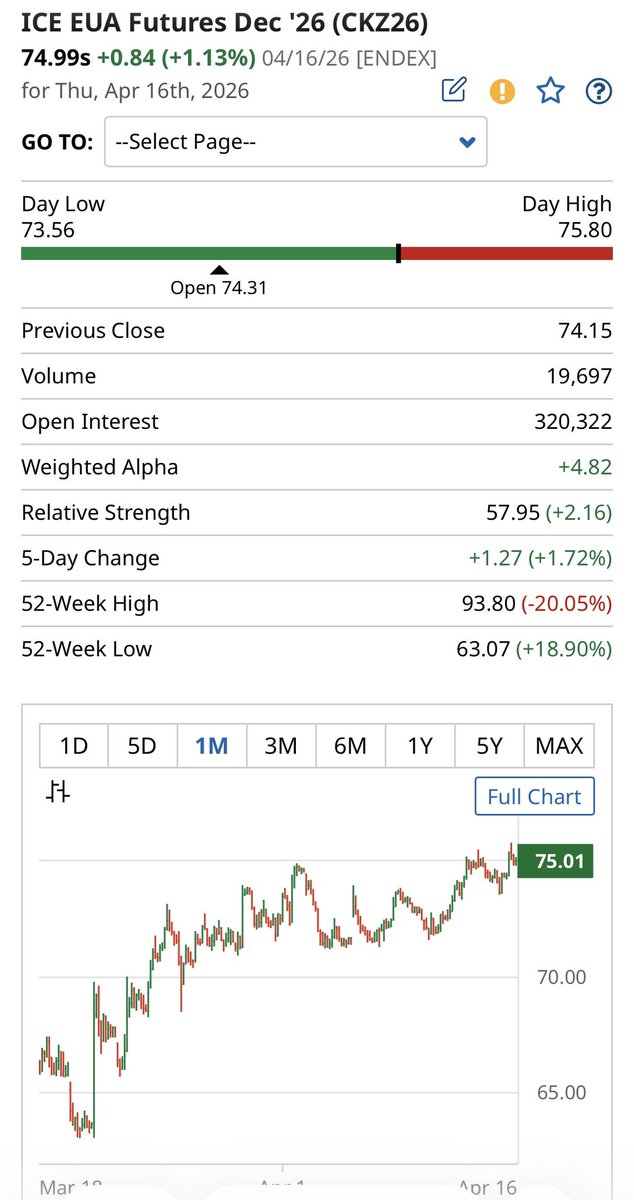The height and width of the screenshot is (1200, 634).
Task: Click the Day Low 73.56 value
Action: (x=48, y=229)
